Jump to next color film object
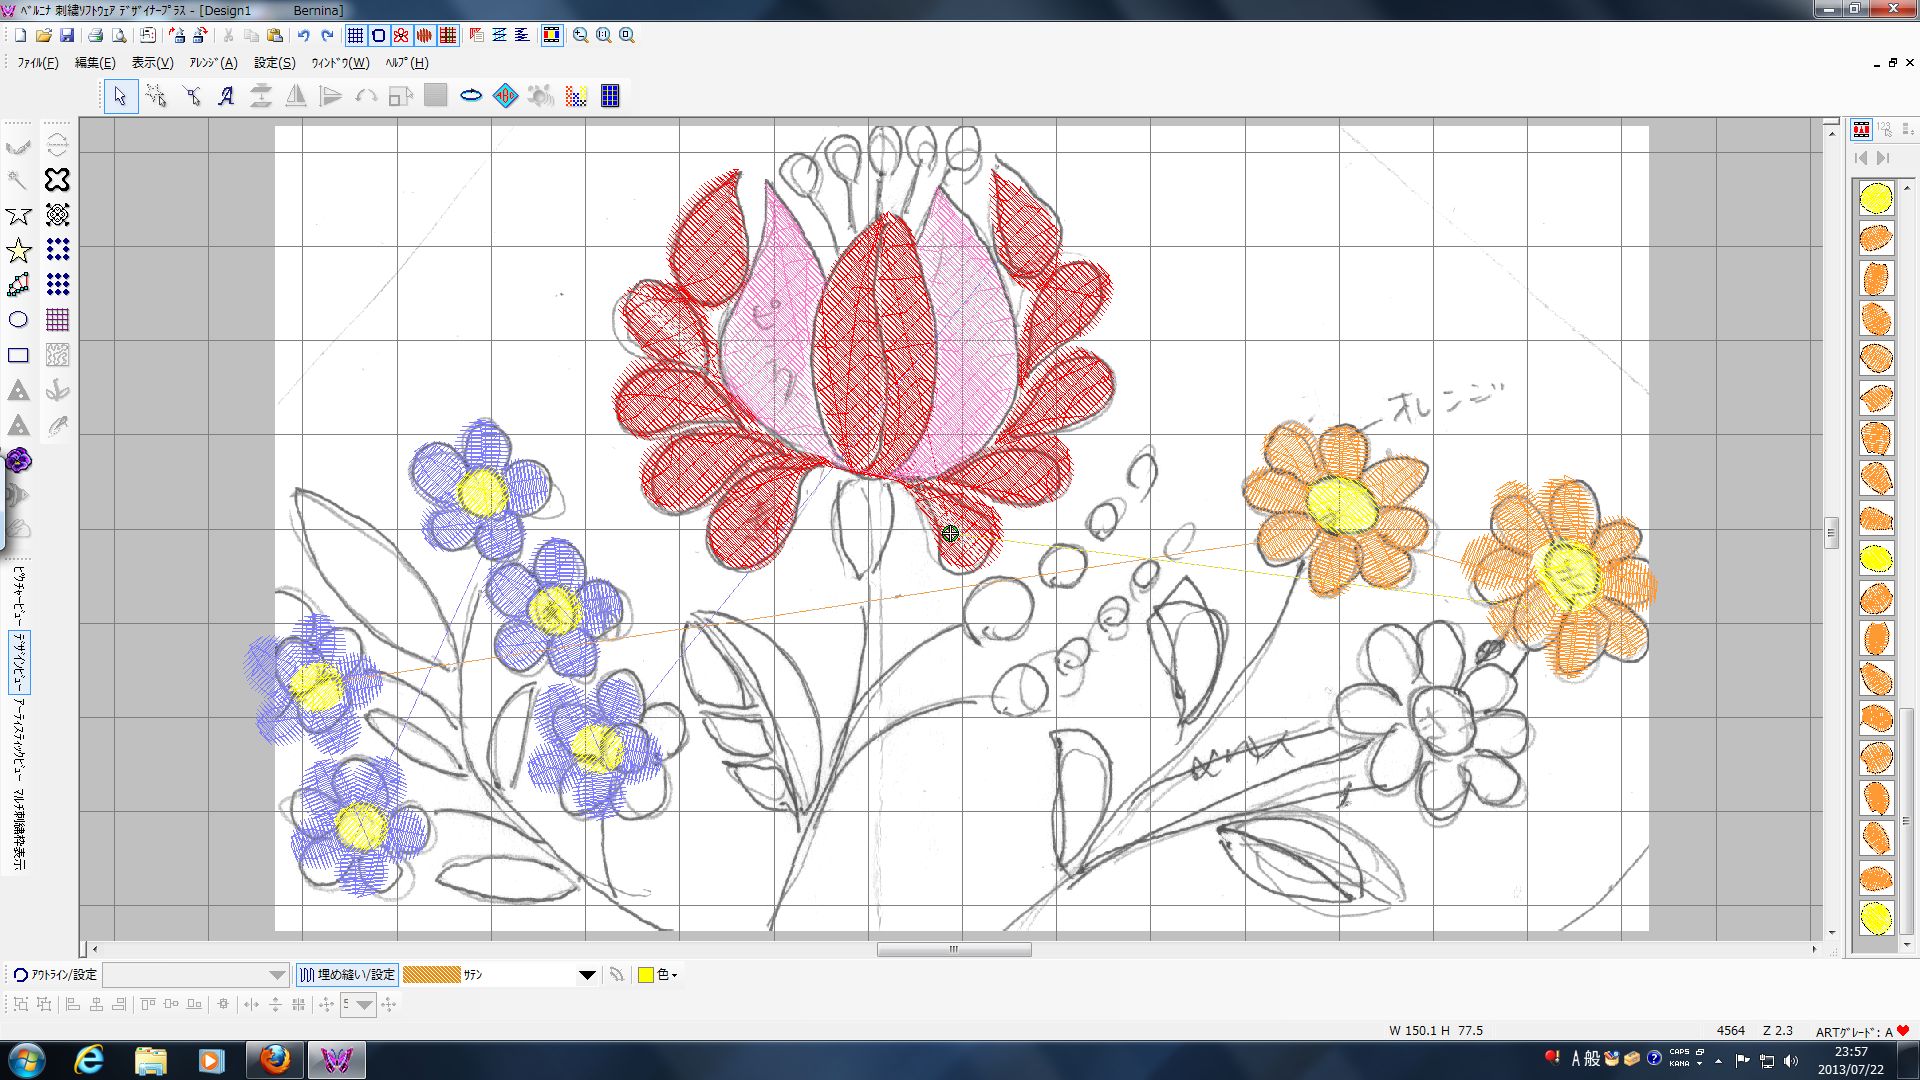 point(1884,158)
